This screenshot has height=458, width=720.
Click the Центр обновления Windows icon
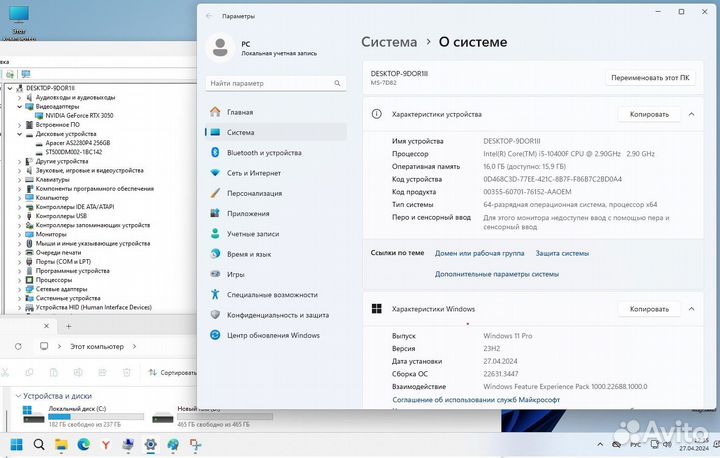pyautogui.click(x=215, y=335)
